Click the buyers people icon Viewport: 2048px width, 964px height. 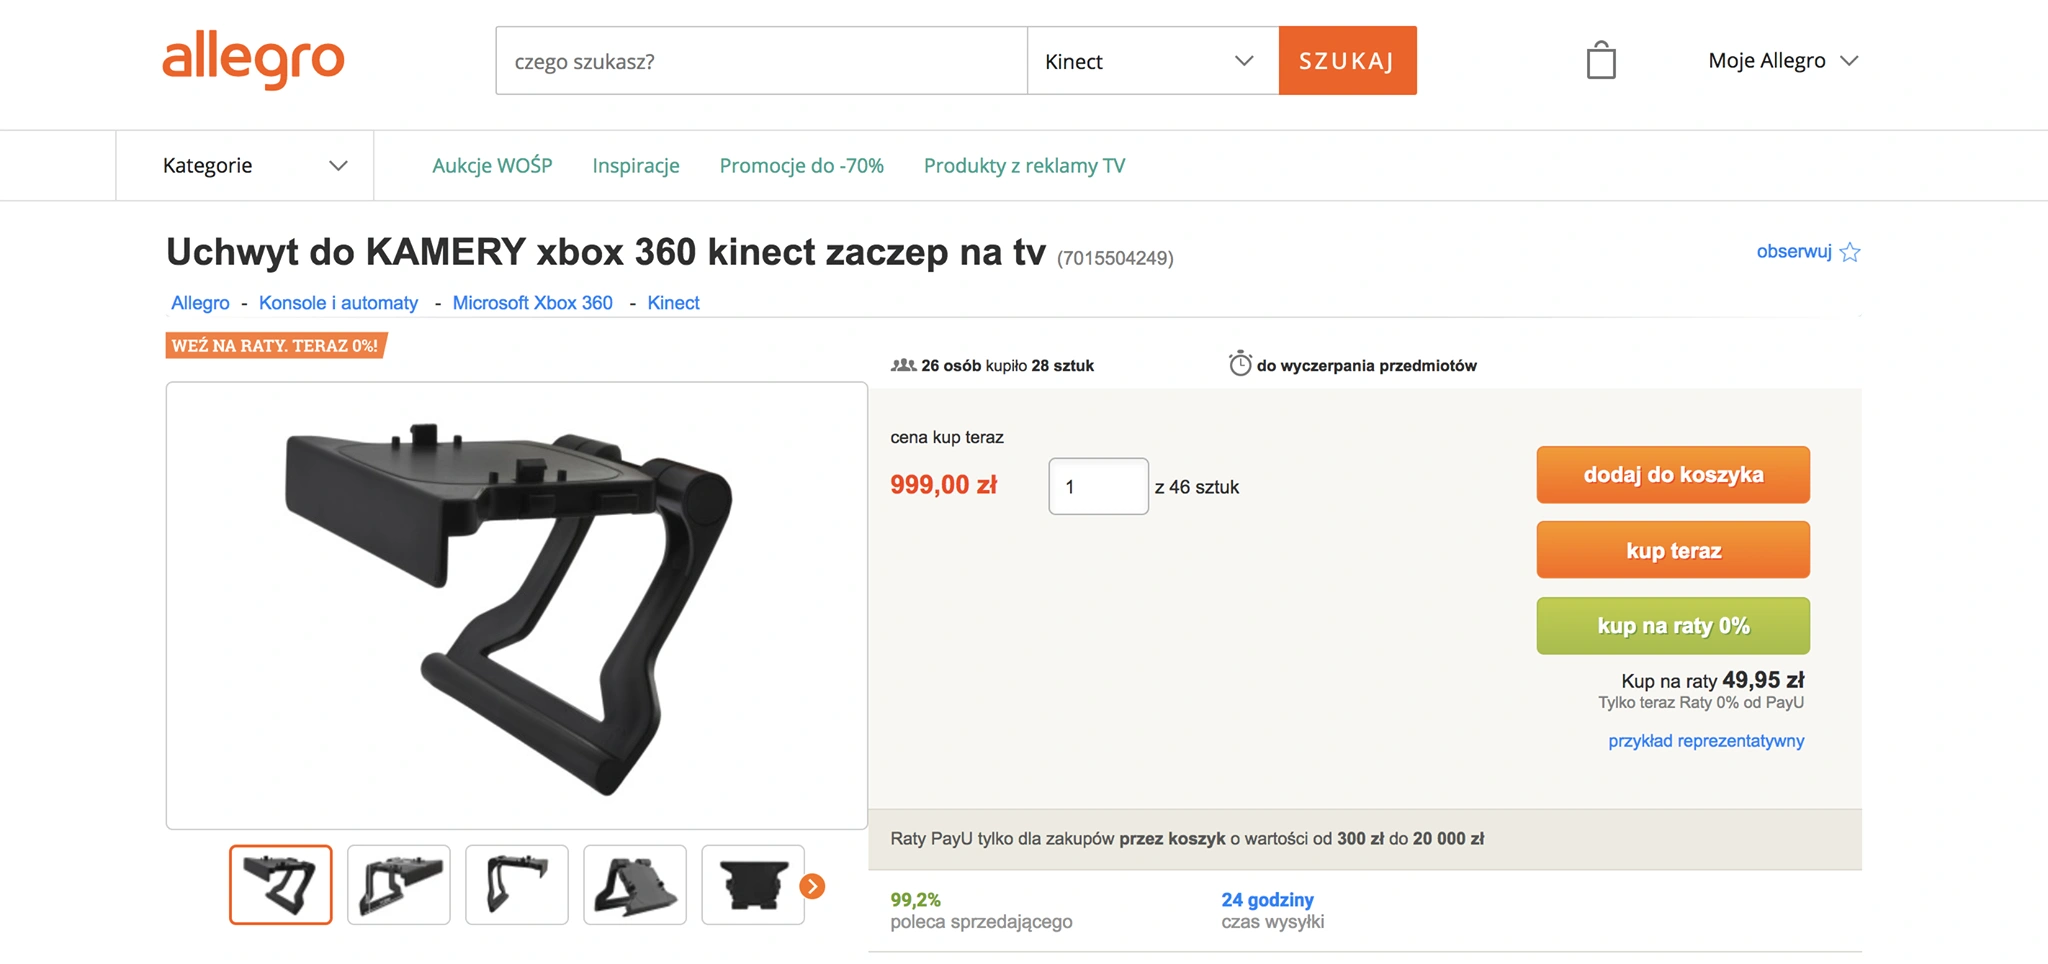(903, 365)
